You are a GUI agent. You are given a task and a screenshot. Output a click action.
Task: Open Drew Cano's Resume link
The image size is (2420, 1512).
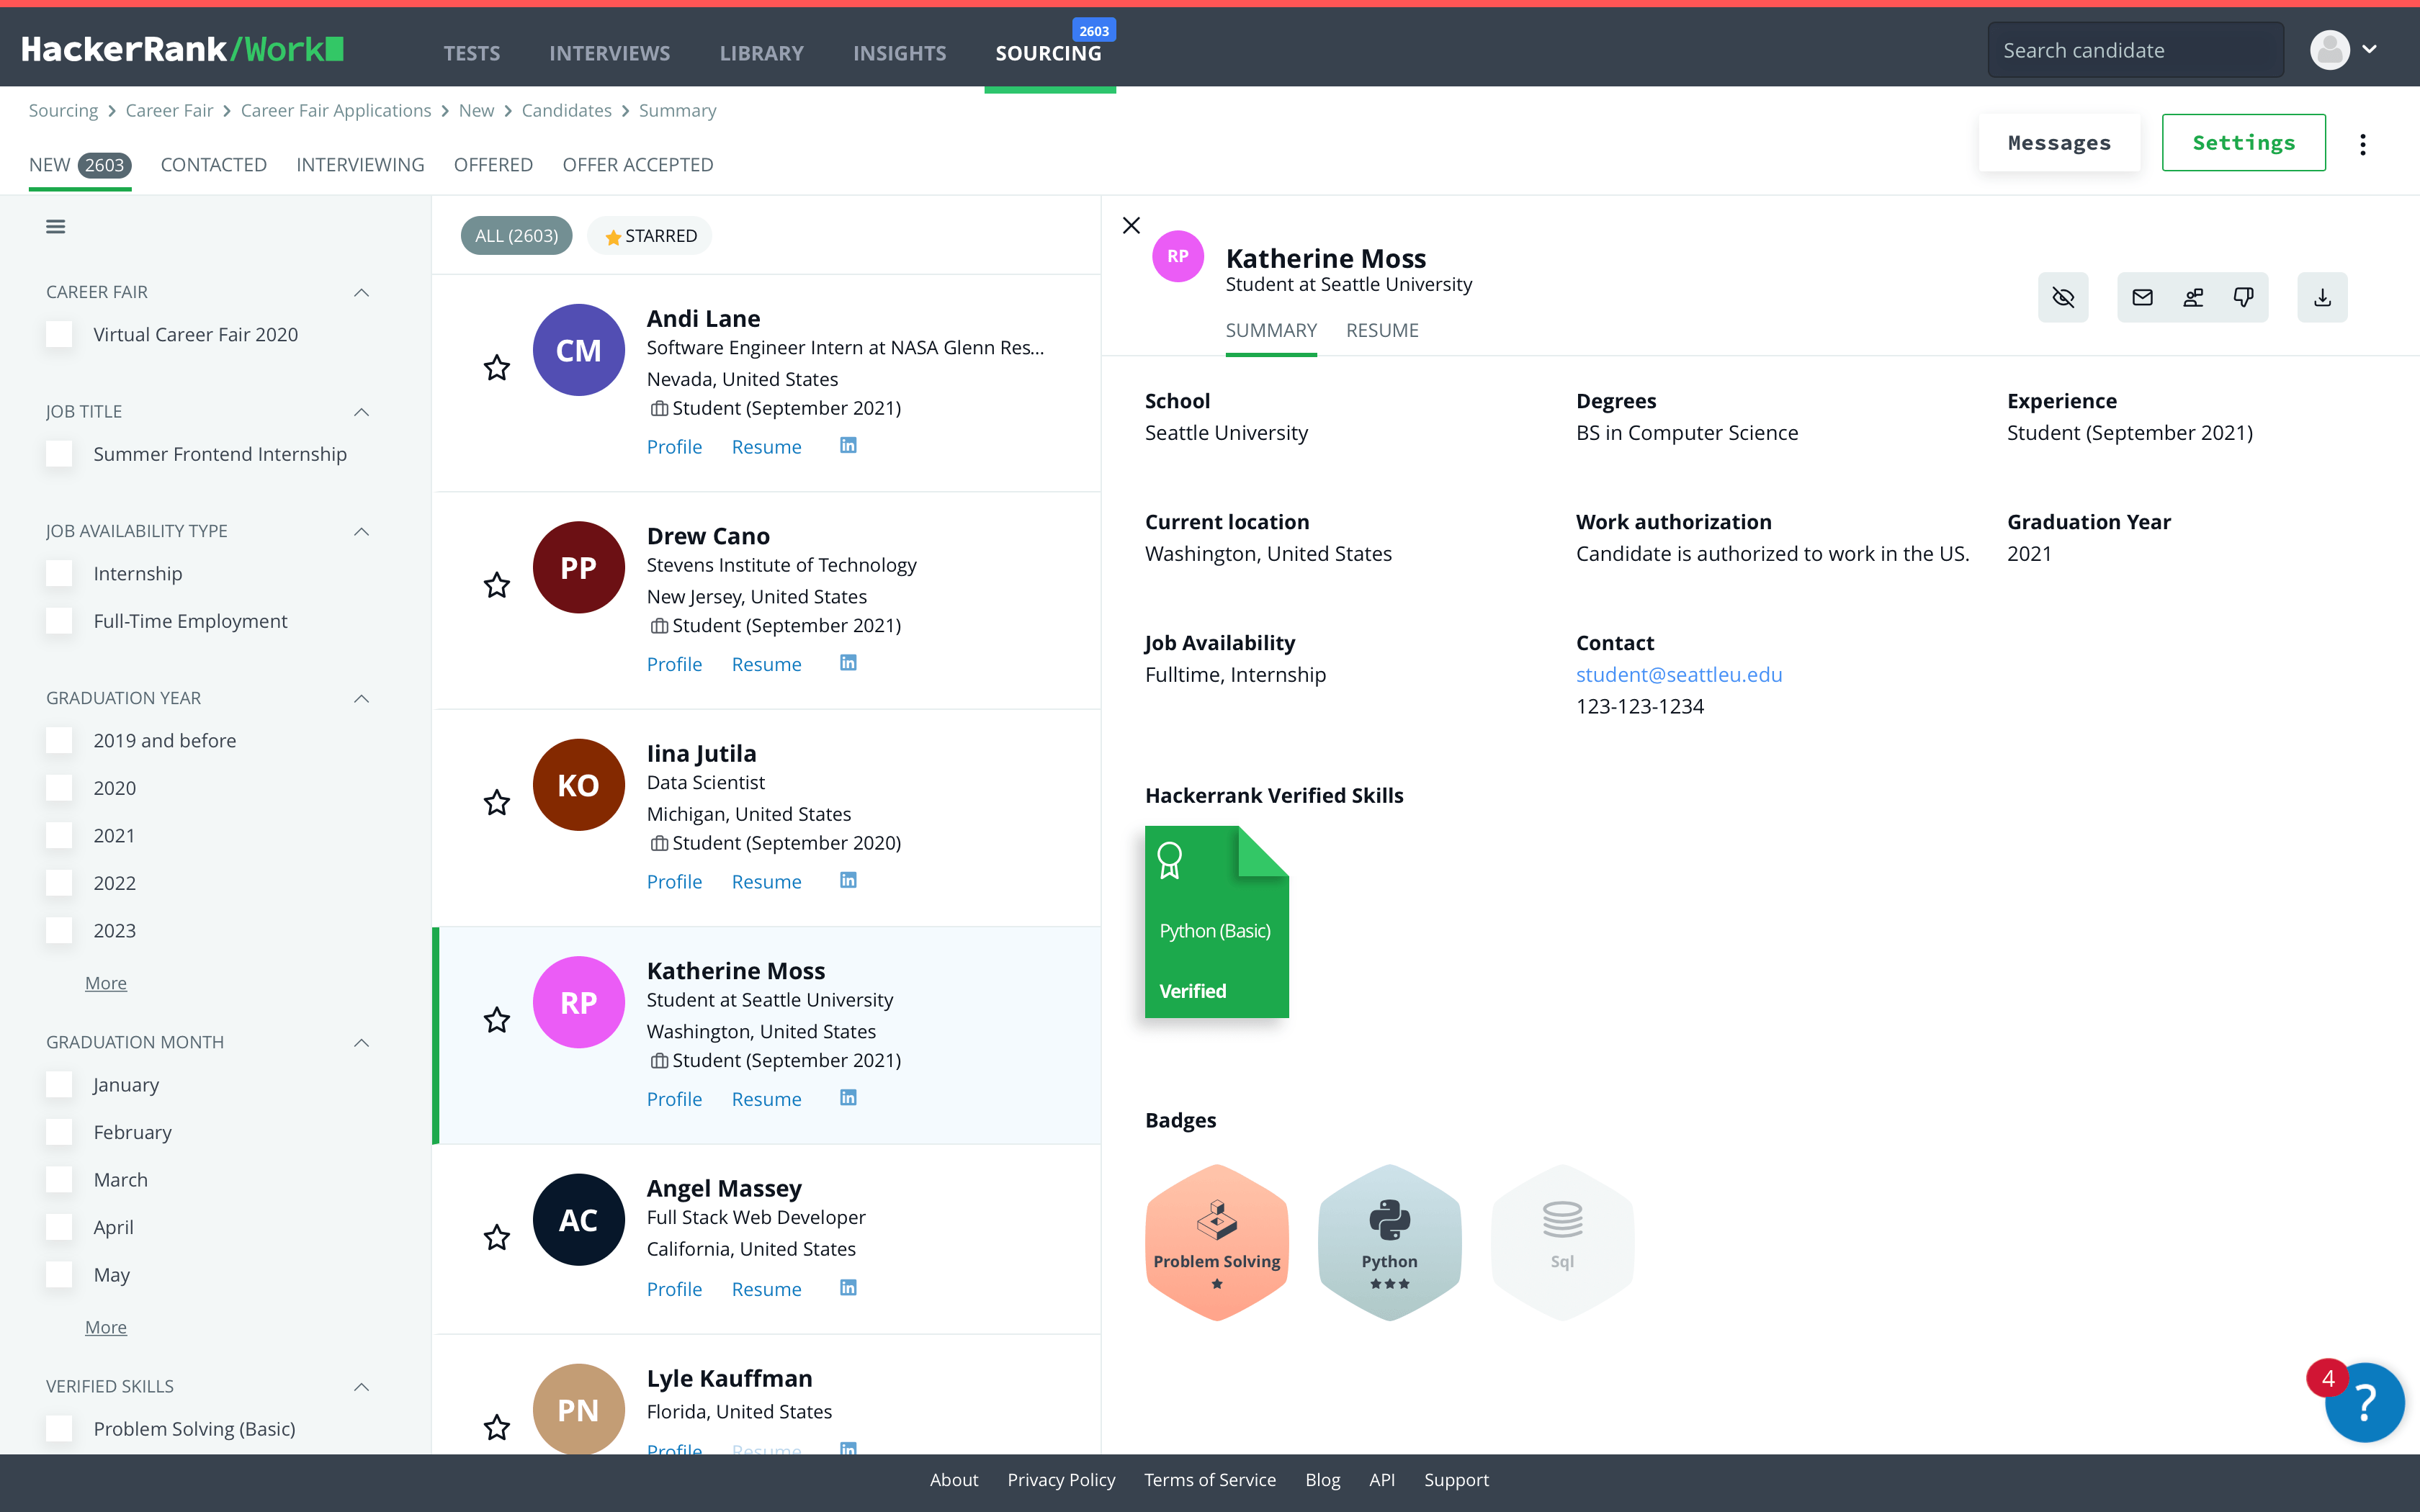click(767, 665)
